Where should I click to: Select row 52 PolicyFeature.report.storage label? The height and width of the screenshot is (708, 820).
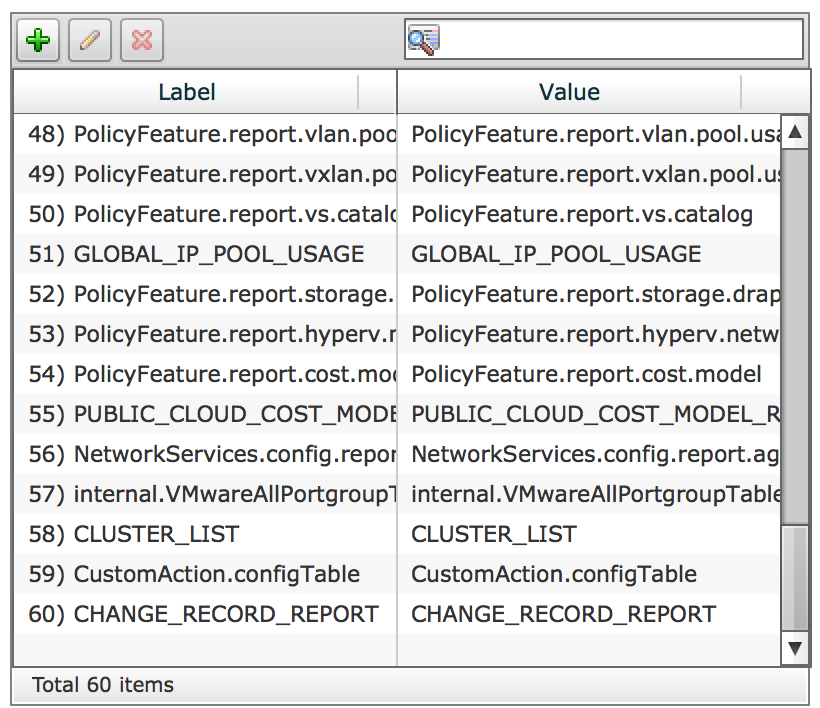click(x=206, y=294)
